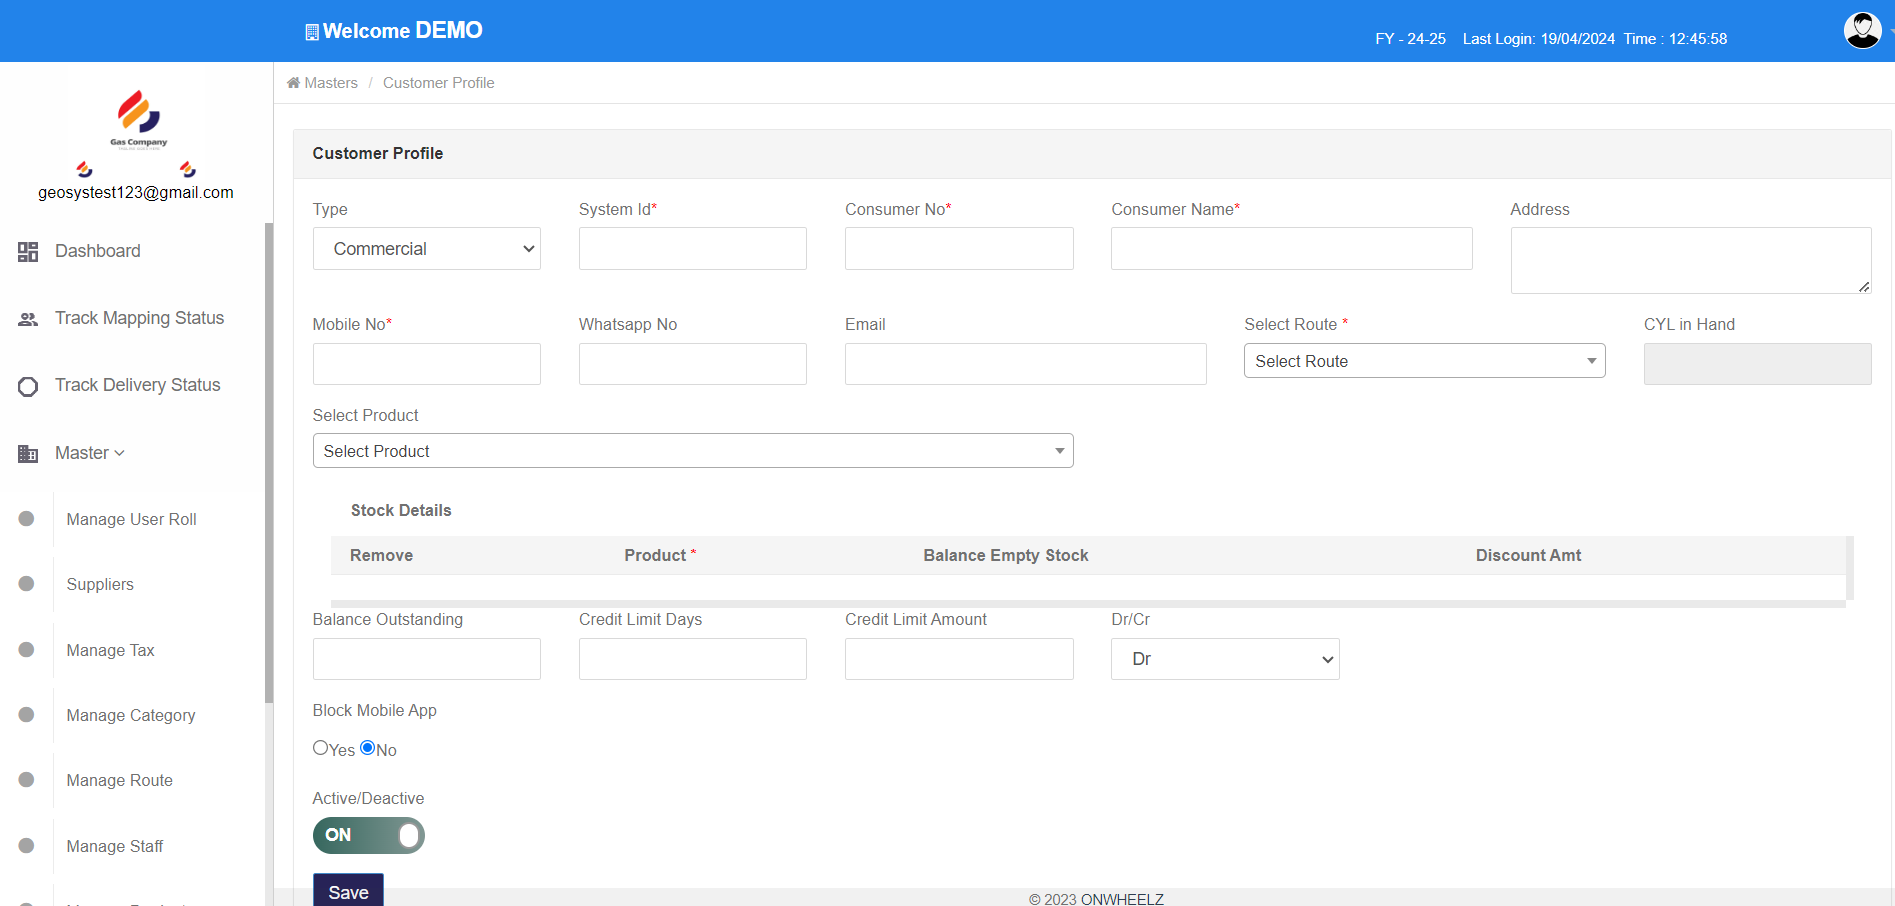
Task: Expand the Select Route dropdown
Action: click(x=1424, y=361)
